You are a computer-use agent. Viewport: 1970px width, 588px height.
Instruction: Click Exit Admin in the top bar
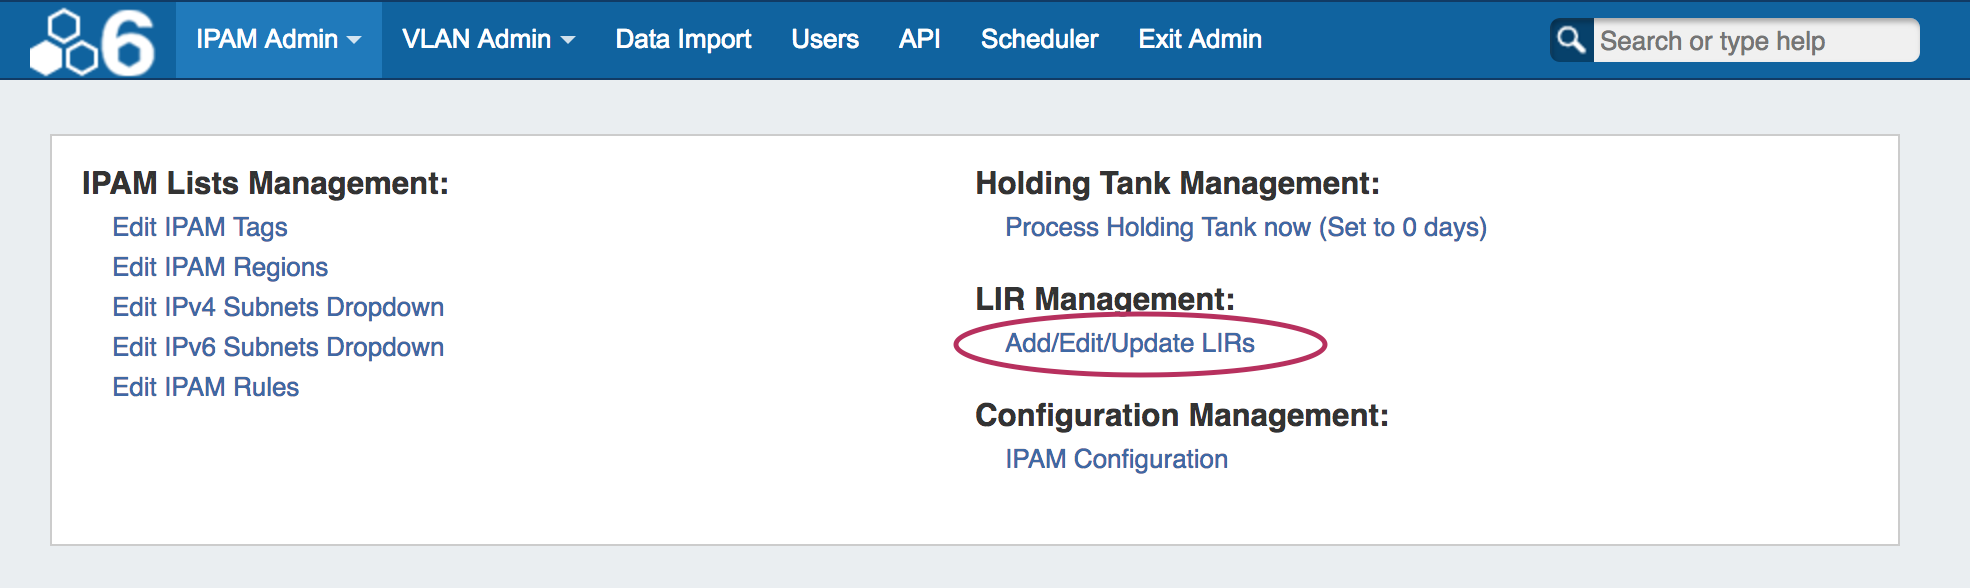[1200, 39]
